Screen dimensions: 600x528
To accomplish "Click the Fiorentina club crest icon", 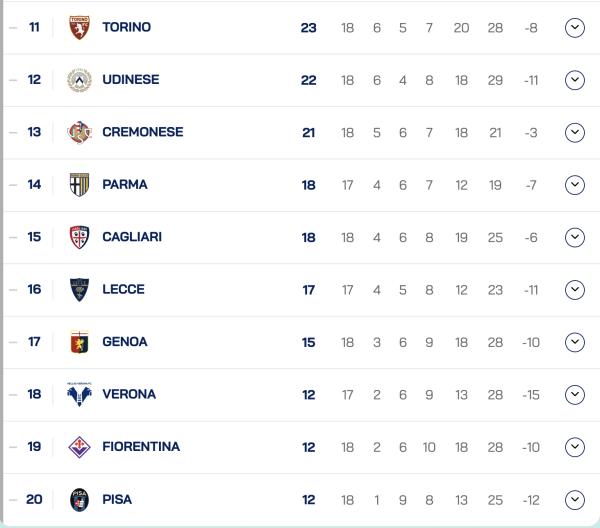I will [79, 447].
